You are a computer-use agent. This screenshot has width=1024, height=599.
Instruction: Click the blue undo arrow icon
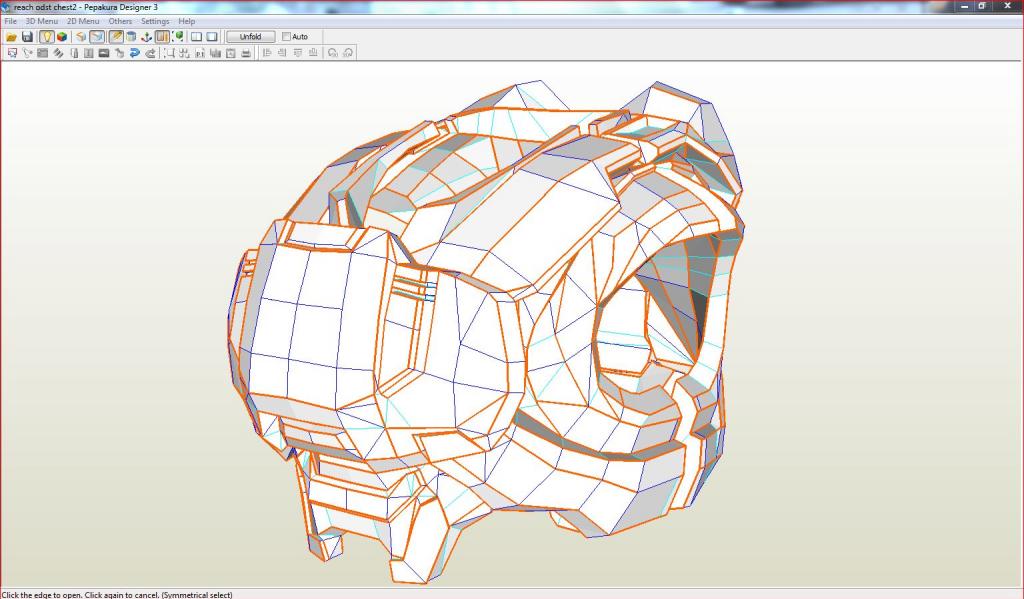coord(134,53)
